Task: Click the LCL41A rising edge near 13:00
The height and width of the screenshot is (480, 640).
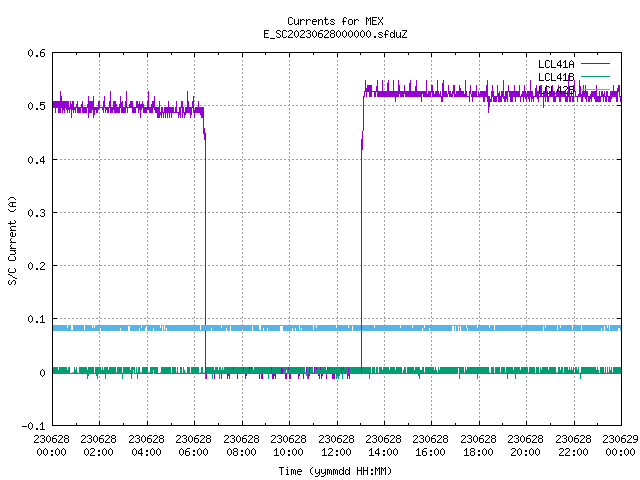Action: pos(362,253)
